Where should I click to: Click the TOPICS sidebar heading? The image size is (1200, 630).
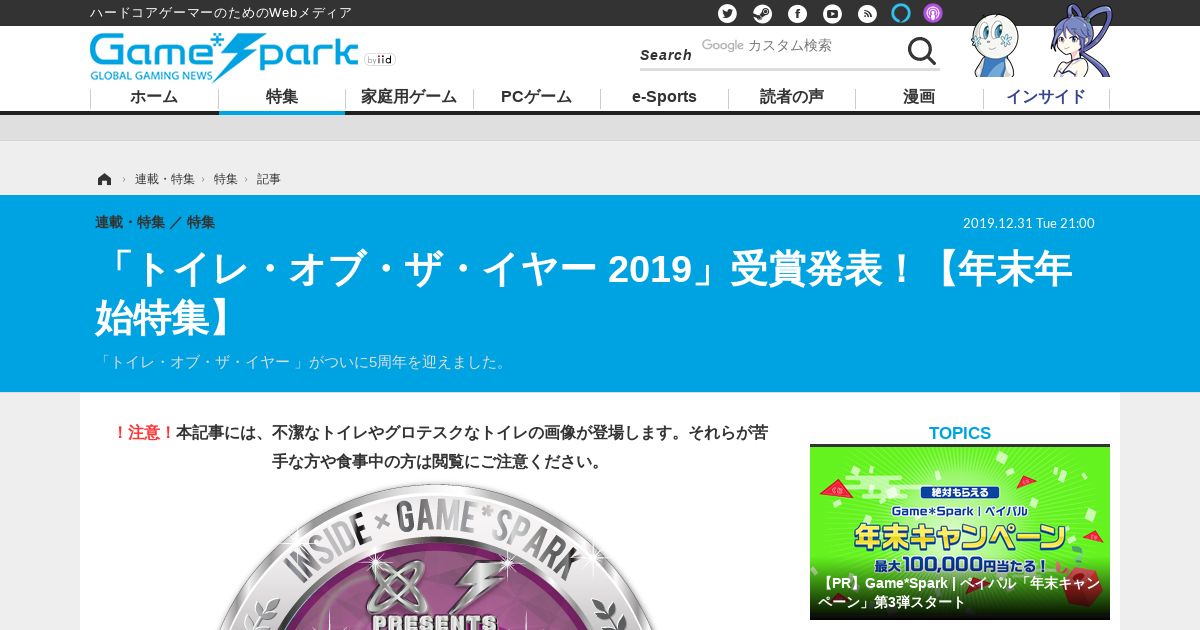pos(960,433)
